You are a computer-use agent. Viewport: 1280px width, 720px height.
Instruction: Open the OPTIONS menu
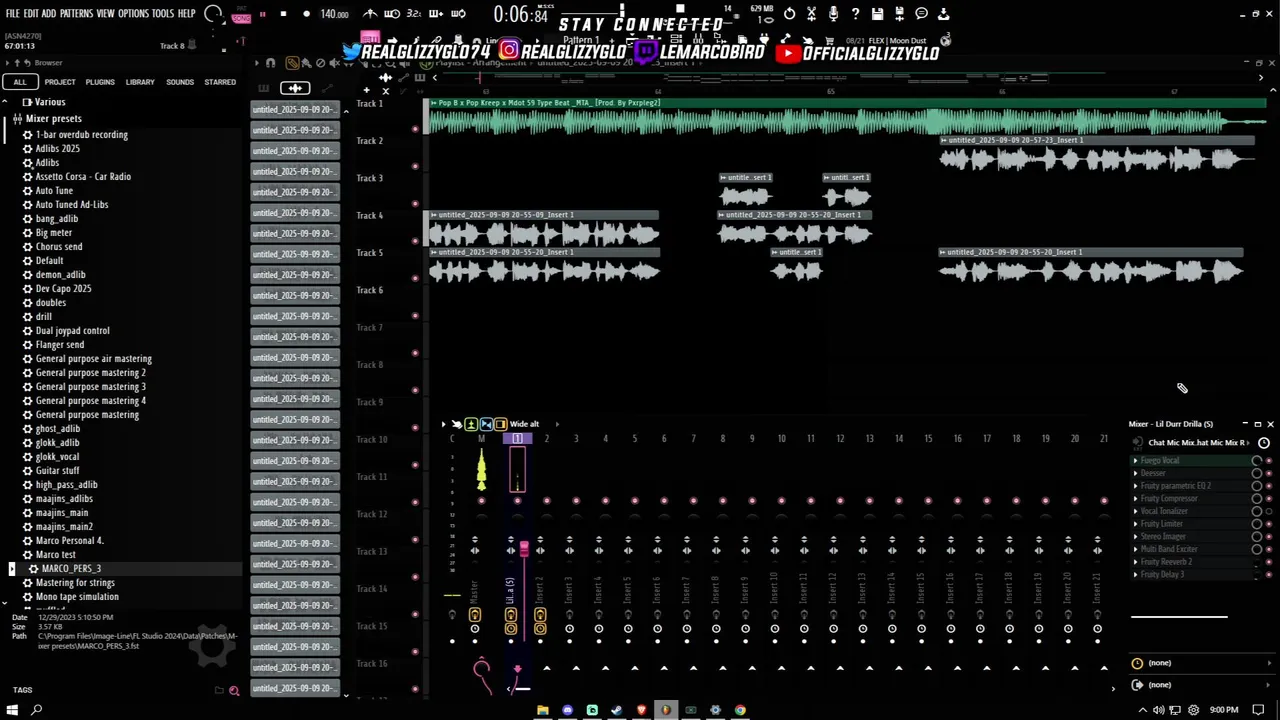[133, 14]
